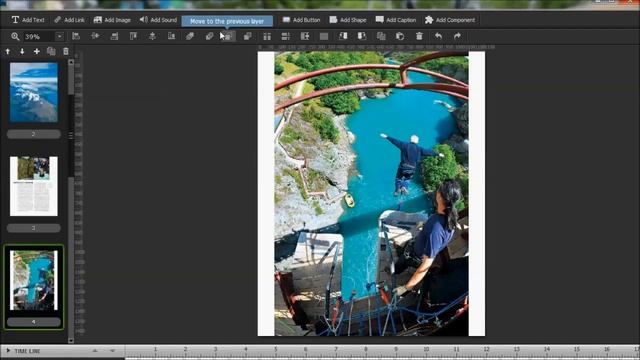Image resolution: width=640 pixels, height=360 pixels.
Task: Click the Add Text button
Action: coord(28,20)
